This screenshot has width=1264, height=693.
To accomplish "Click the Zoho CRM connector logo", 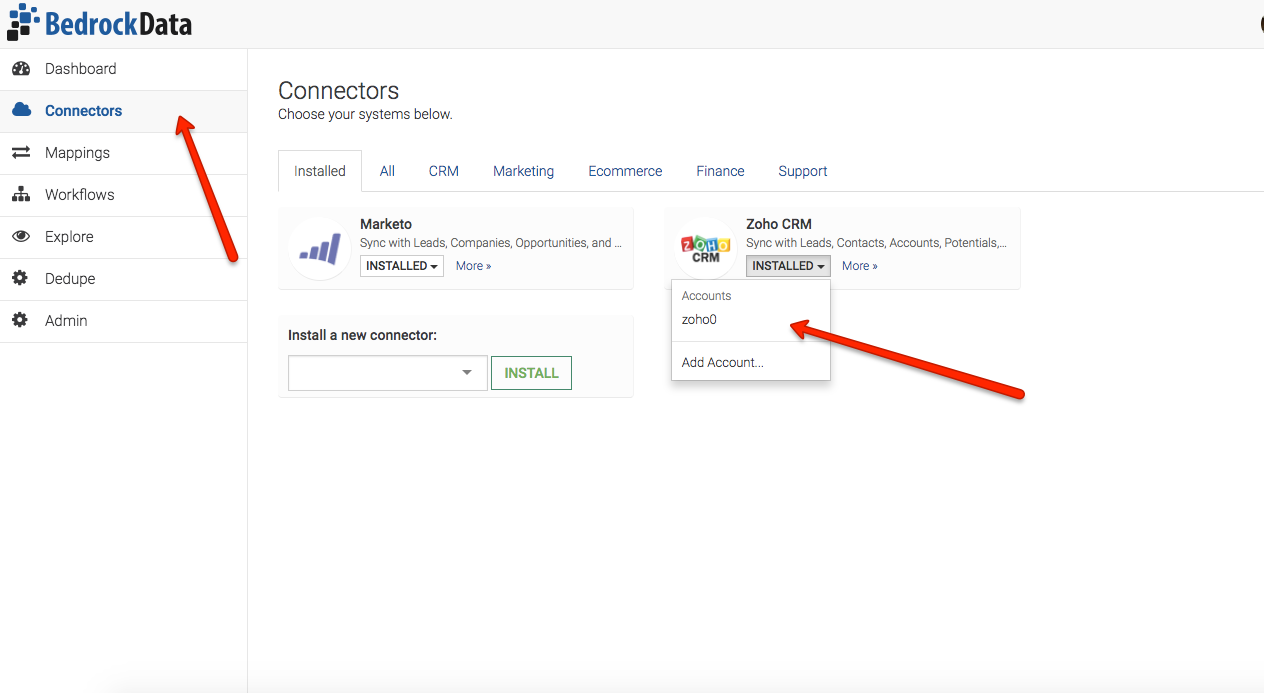I will point(706,248).
